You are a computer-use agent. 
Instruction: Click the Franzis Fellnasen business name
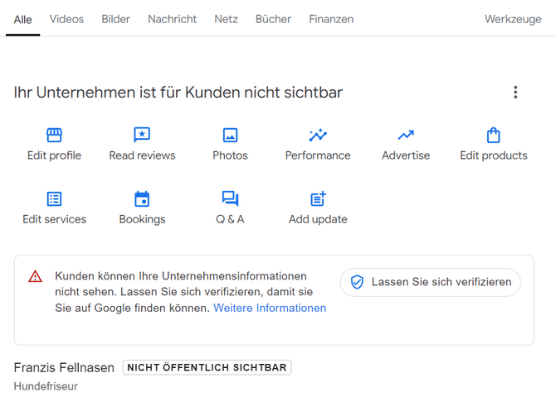pos(64,368)
